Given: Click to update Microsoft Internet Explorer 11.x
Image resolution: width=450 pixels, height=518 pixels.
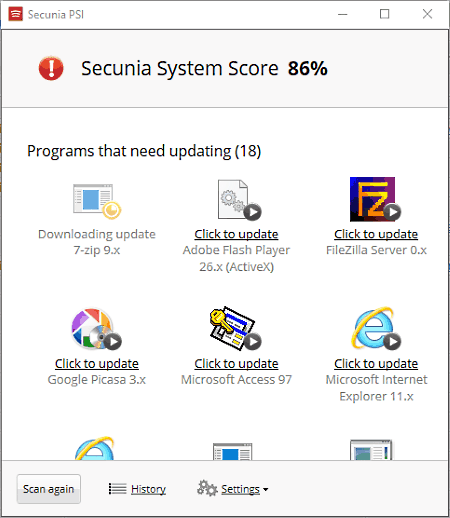Looking at the screenshot, I should click(376, 363).
